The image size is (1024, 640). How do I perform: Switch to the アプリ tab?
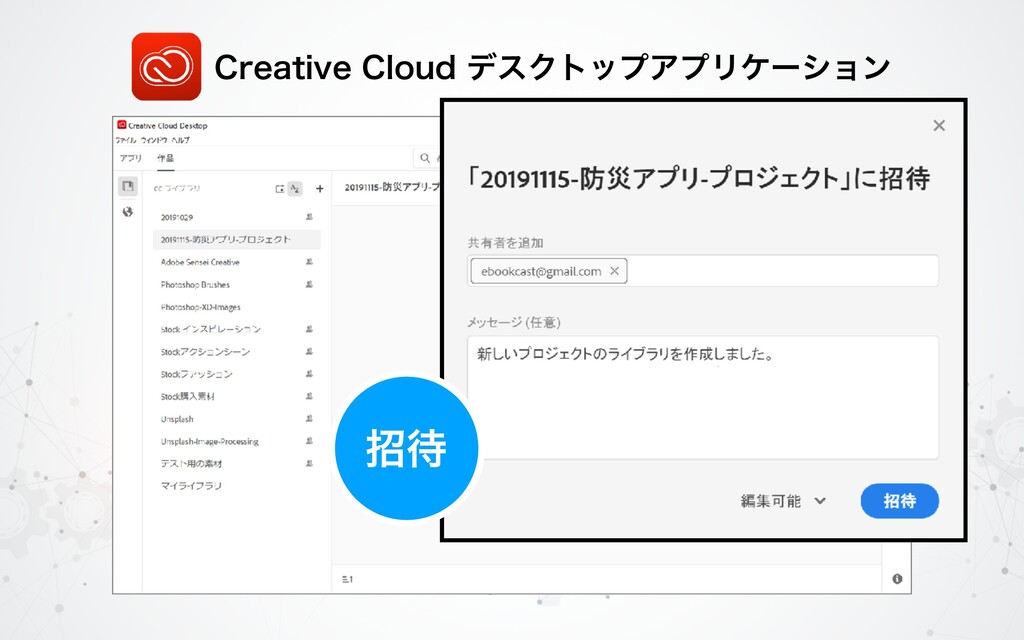tap(131, 158)
